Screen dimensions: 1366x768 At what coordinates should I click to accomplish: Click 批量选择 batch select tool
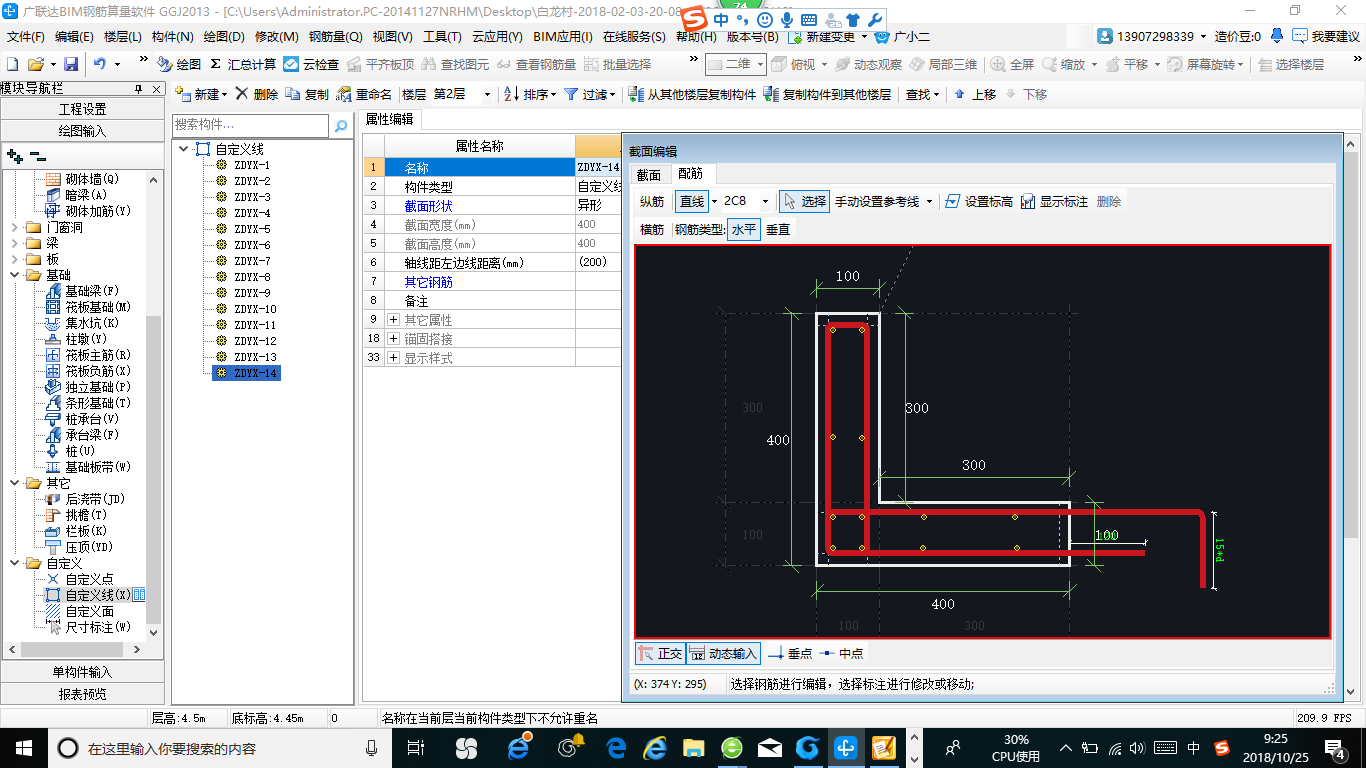point(617,64)
